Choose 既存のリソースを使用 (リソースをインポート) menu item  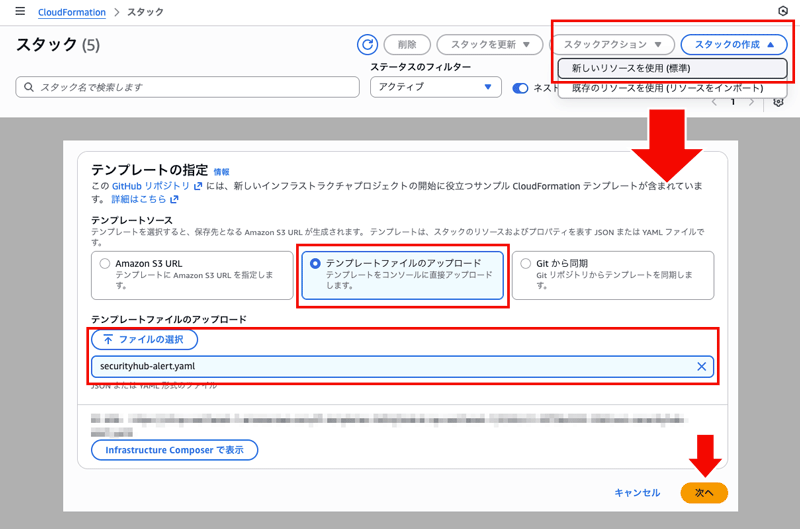click(672, 88)
